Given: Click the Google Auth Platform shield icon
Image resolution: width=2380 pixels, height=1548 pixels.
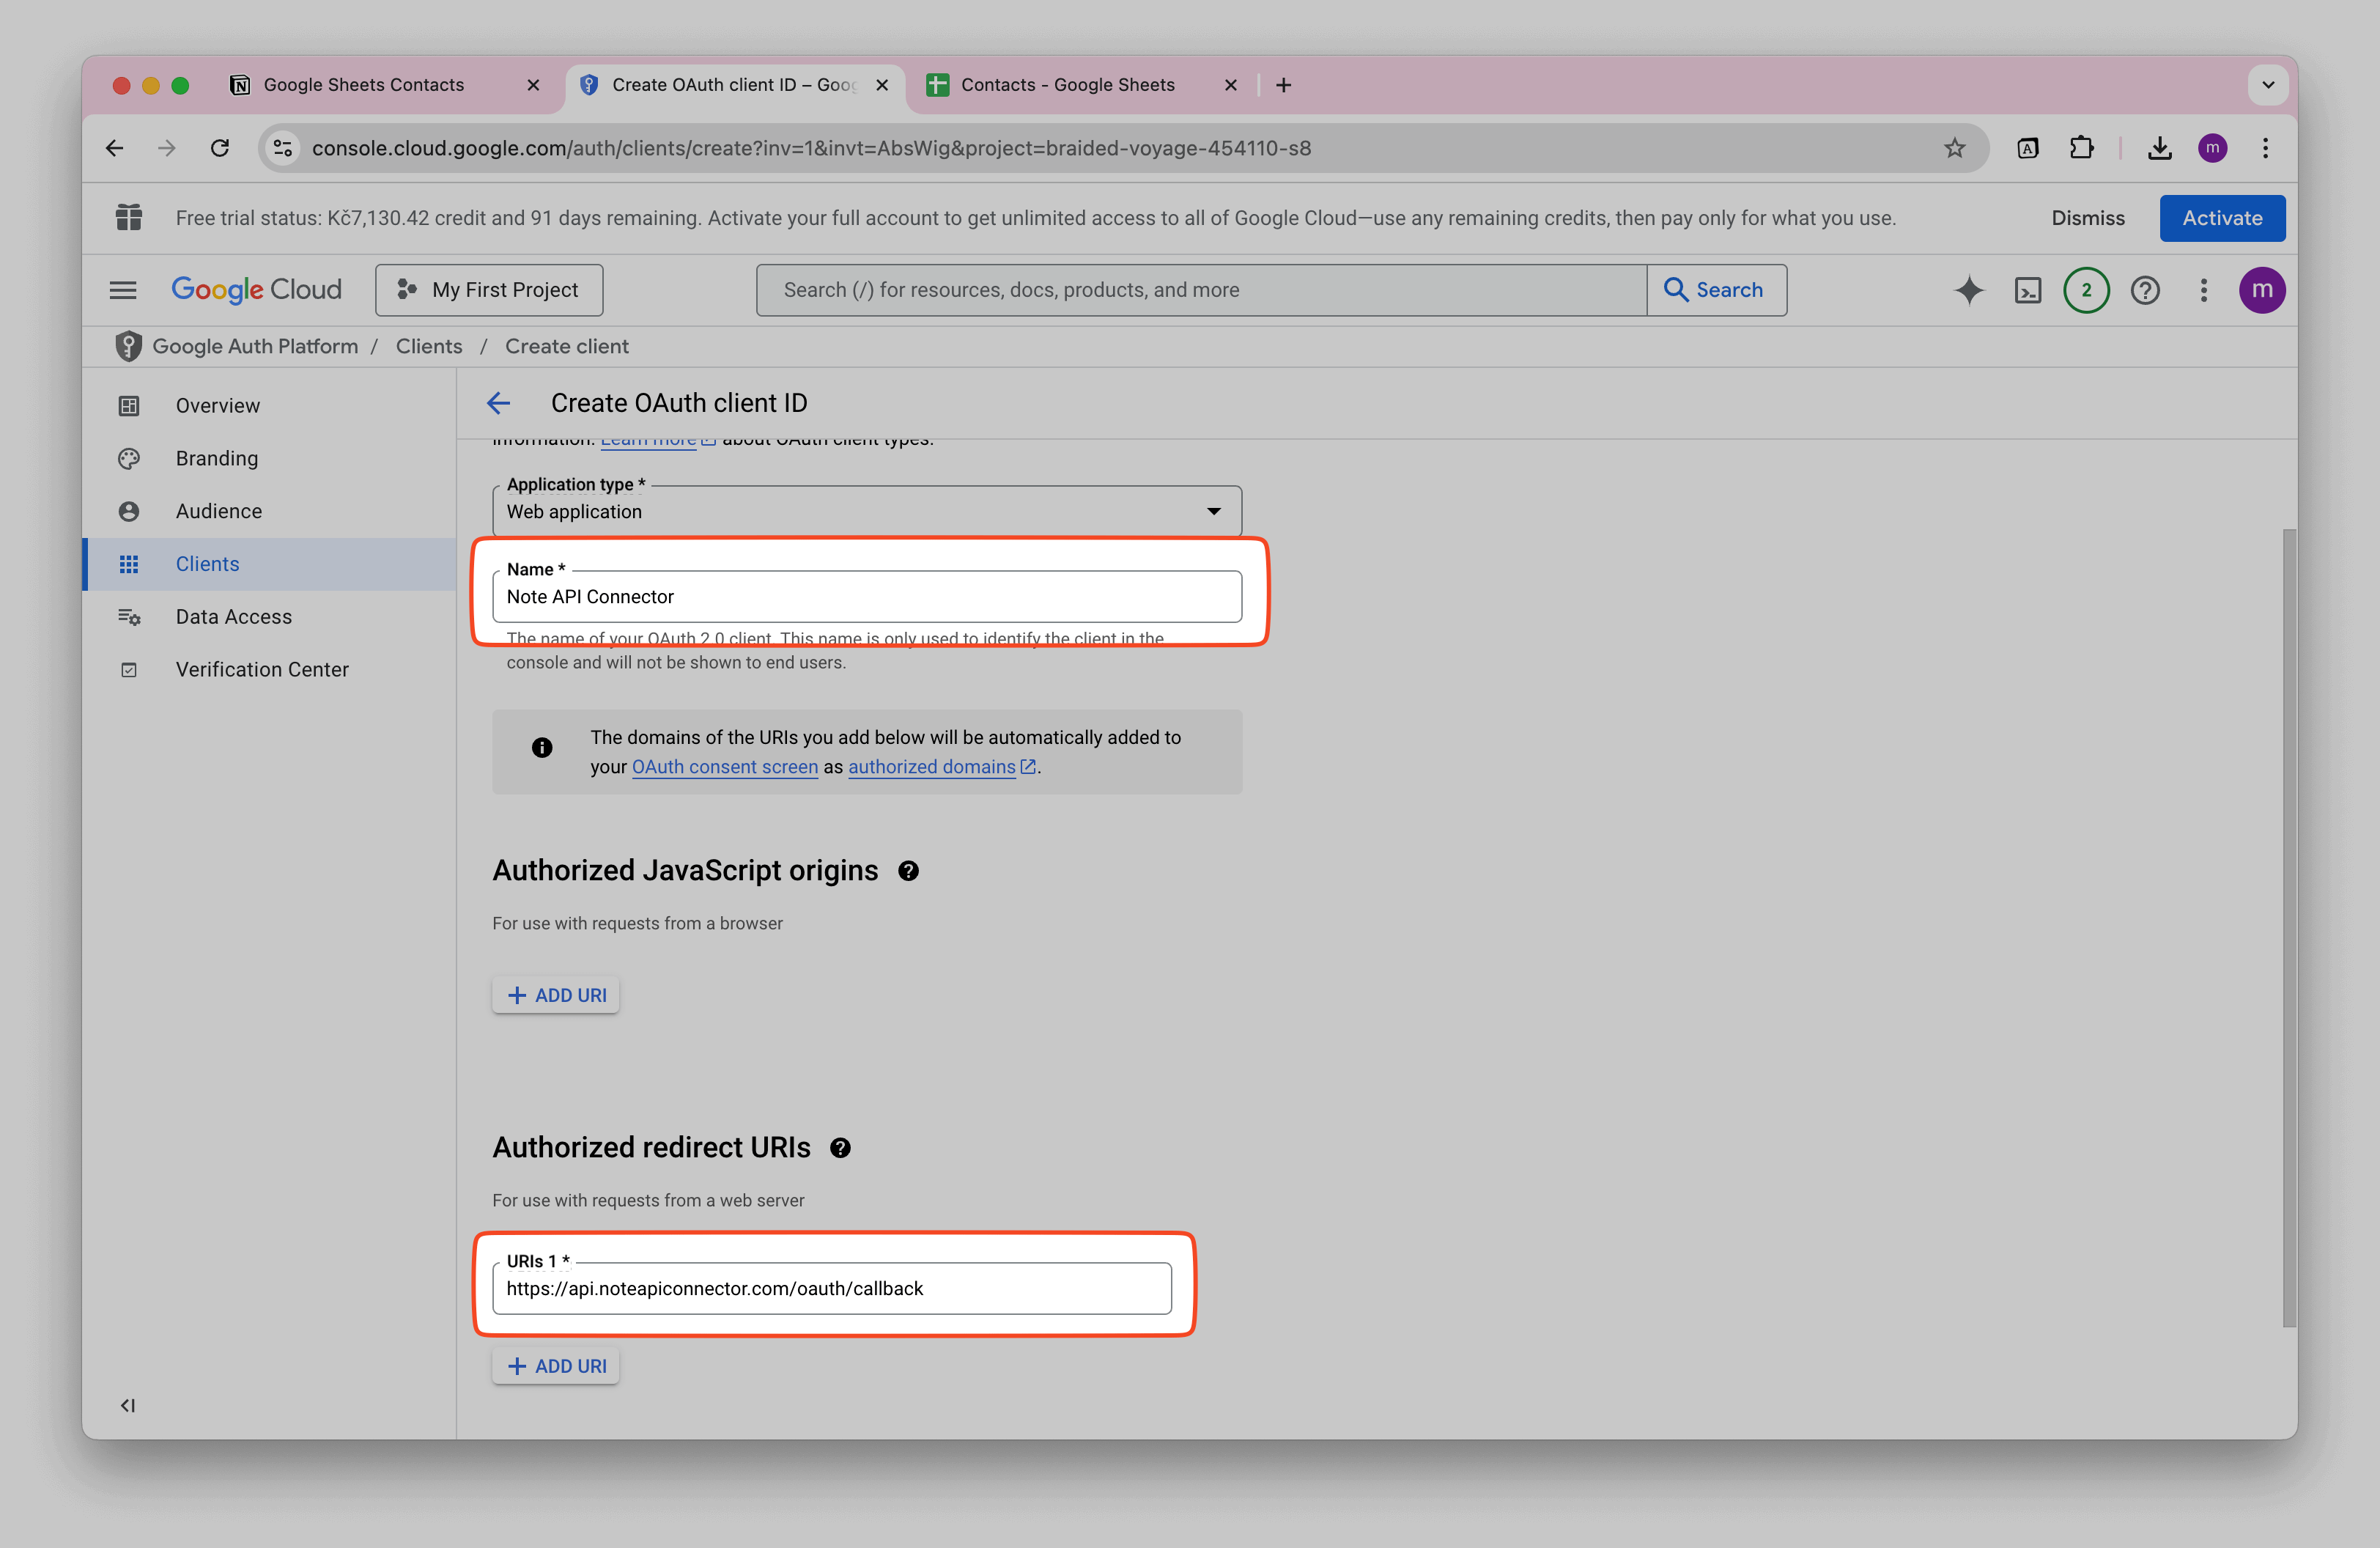Looking at the screenshot, I should click(x=129, y=346).
